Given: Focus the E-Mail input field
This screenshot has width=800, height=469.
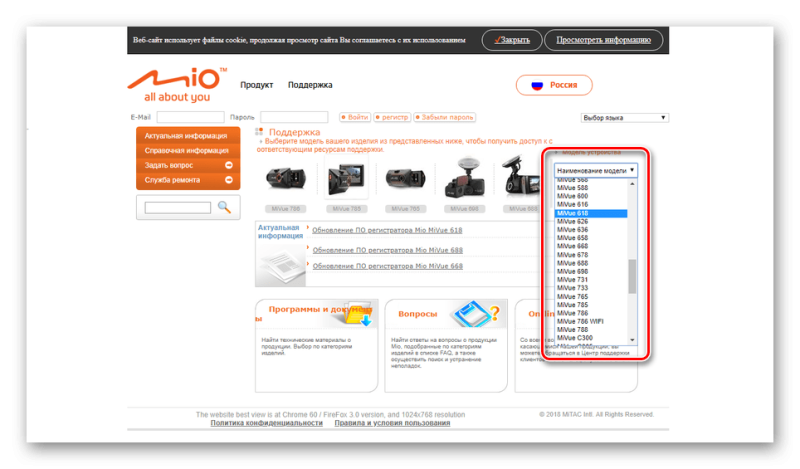Looking at the screenshot, I should point(190,117).
